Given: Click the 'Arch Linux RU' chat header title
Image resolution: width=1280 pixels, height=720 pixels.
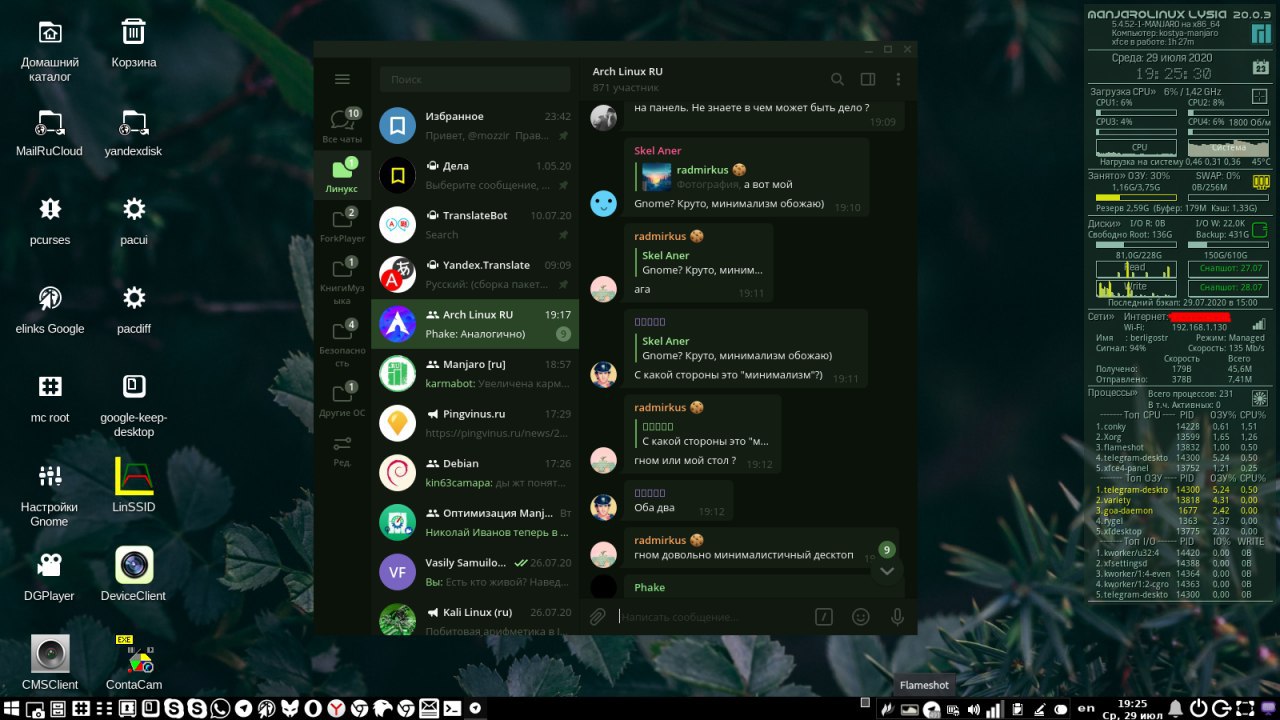Looking at the screenshot, I should click(627, 72).
